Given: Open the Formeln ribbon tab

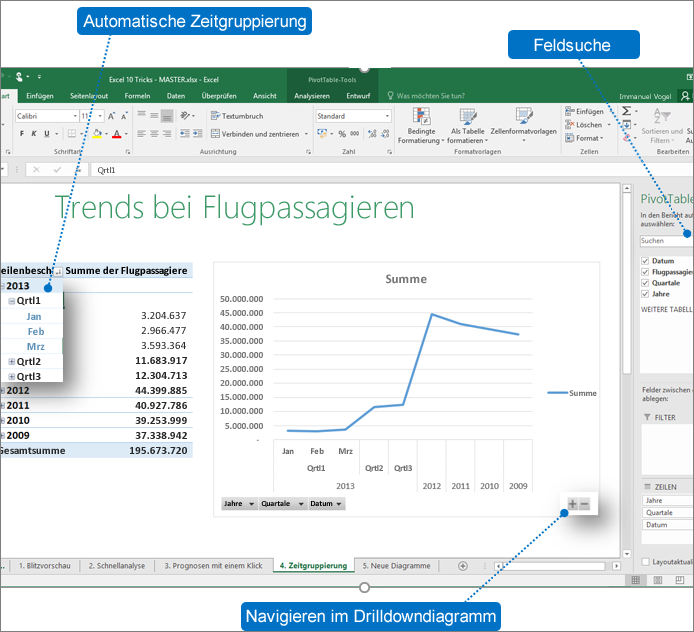Looking at the screenshot, I should click(137, 96).
